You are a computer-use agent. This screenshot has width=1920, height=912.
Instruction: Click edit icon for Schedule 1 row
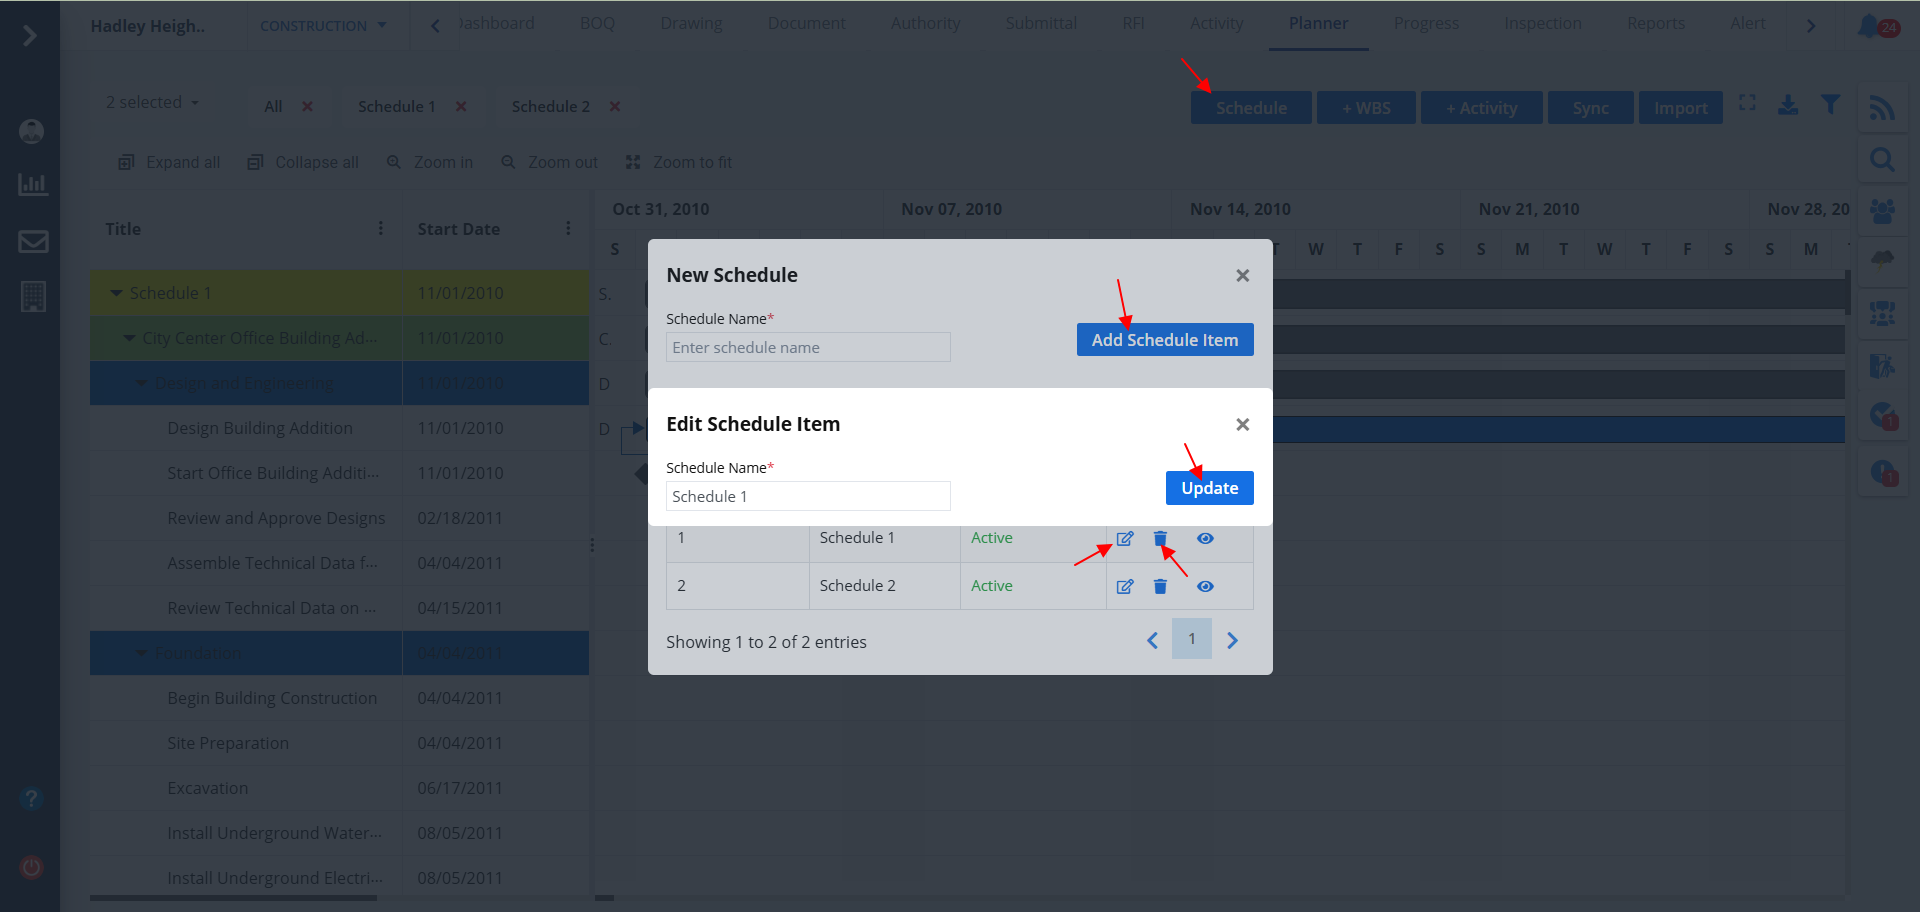[x=1125, y=539]
